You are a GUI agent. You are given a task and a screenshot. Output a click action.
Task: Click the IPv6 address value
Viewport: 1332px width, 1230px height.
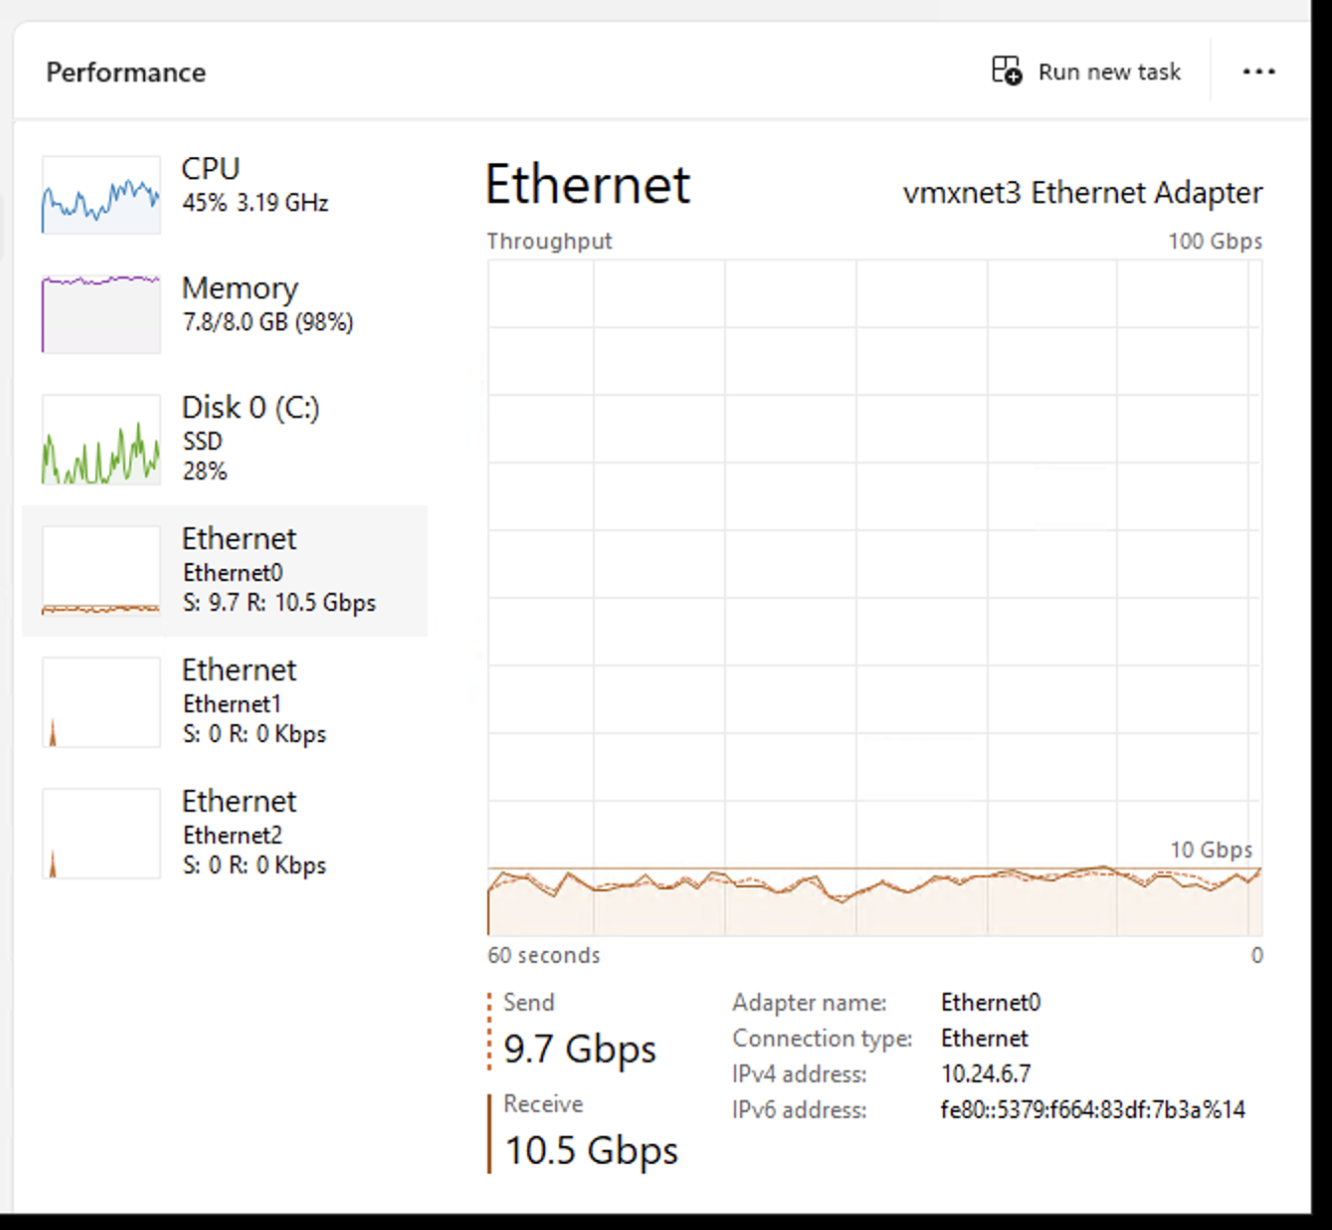click(1093, 1110)
